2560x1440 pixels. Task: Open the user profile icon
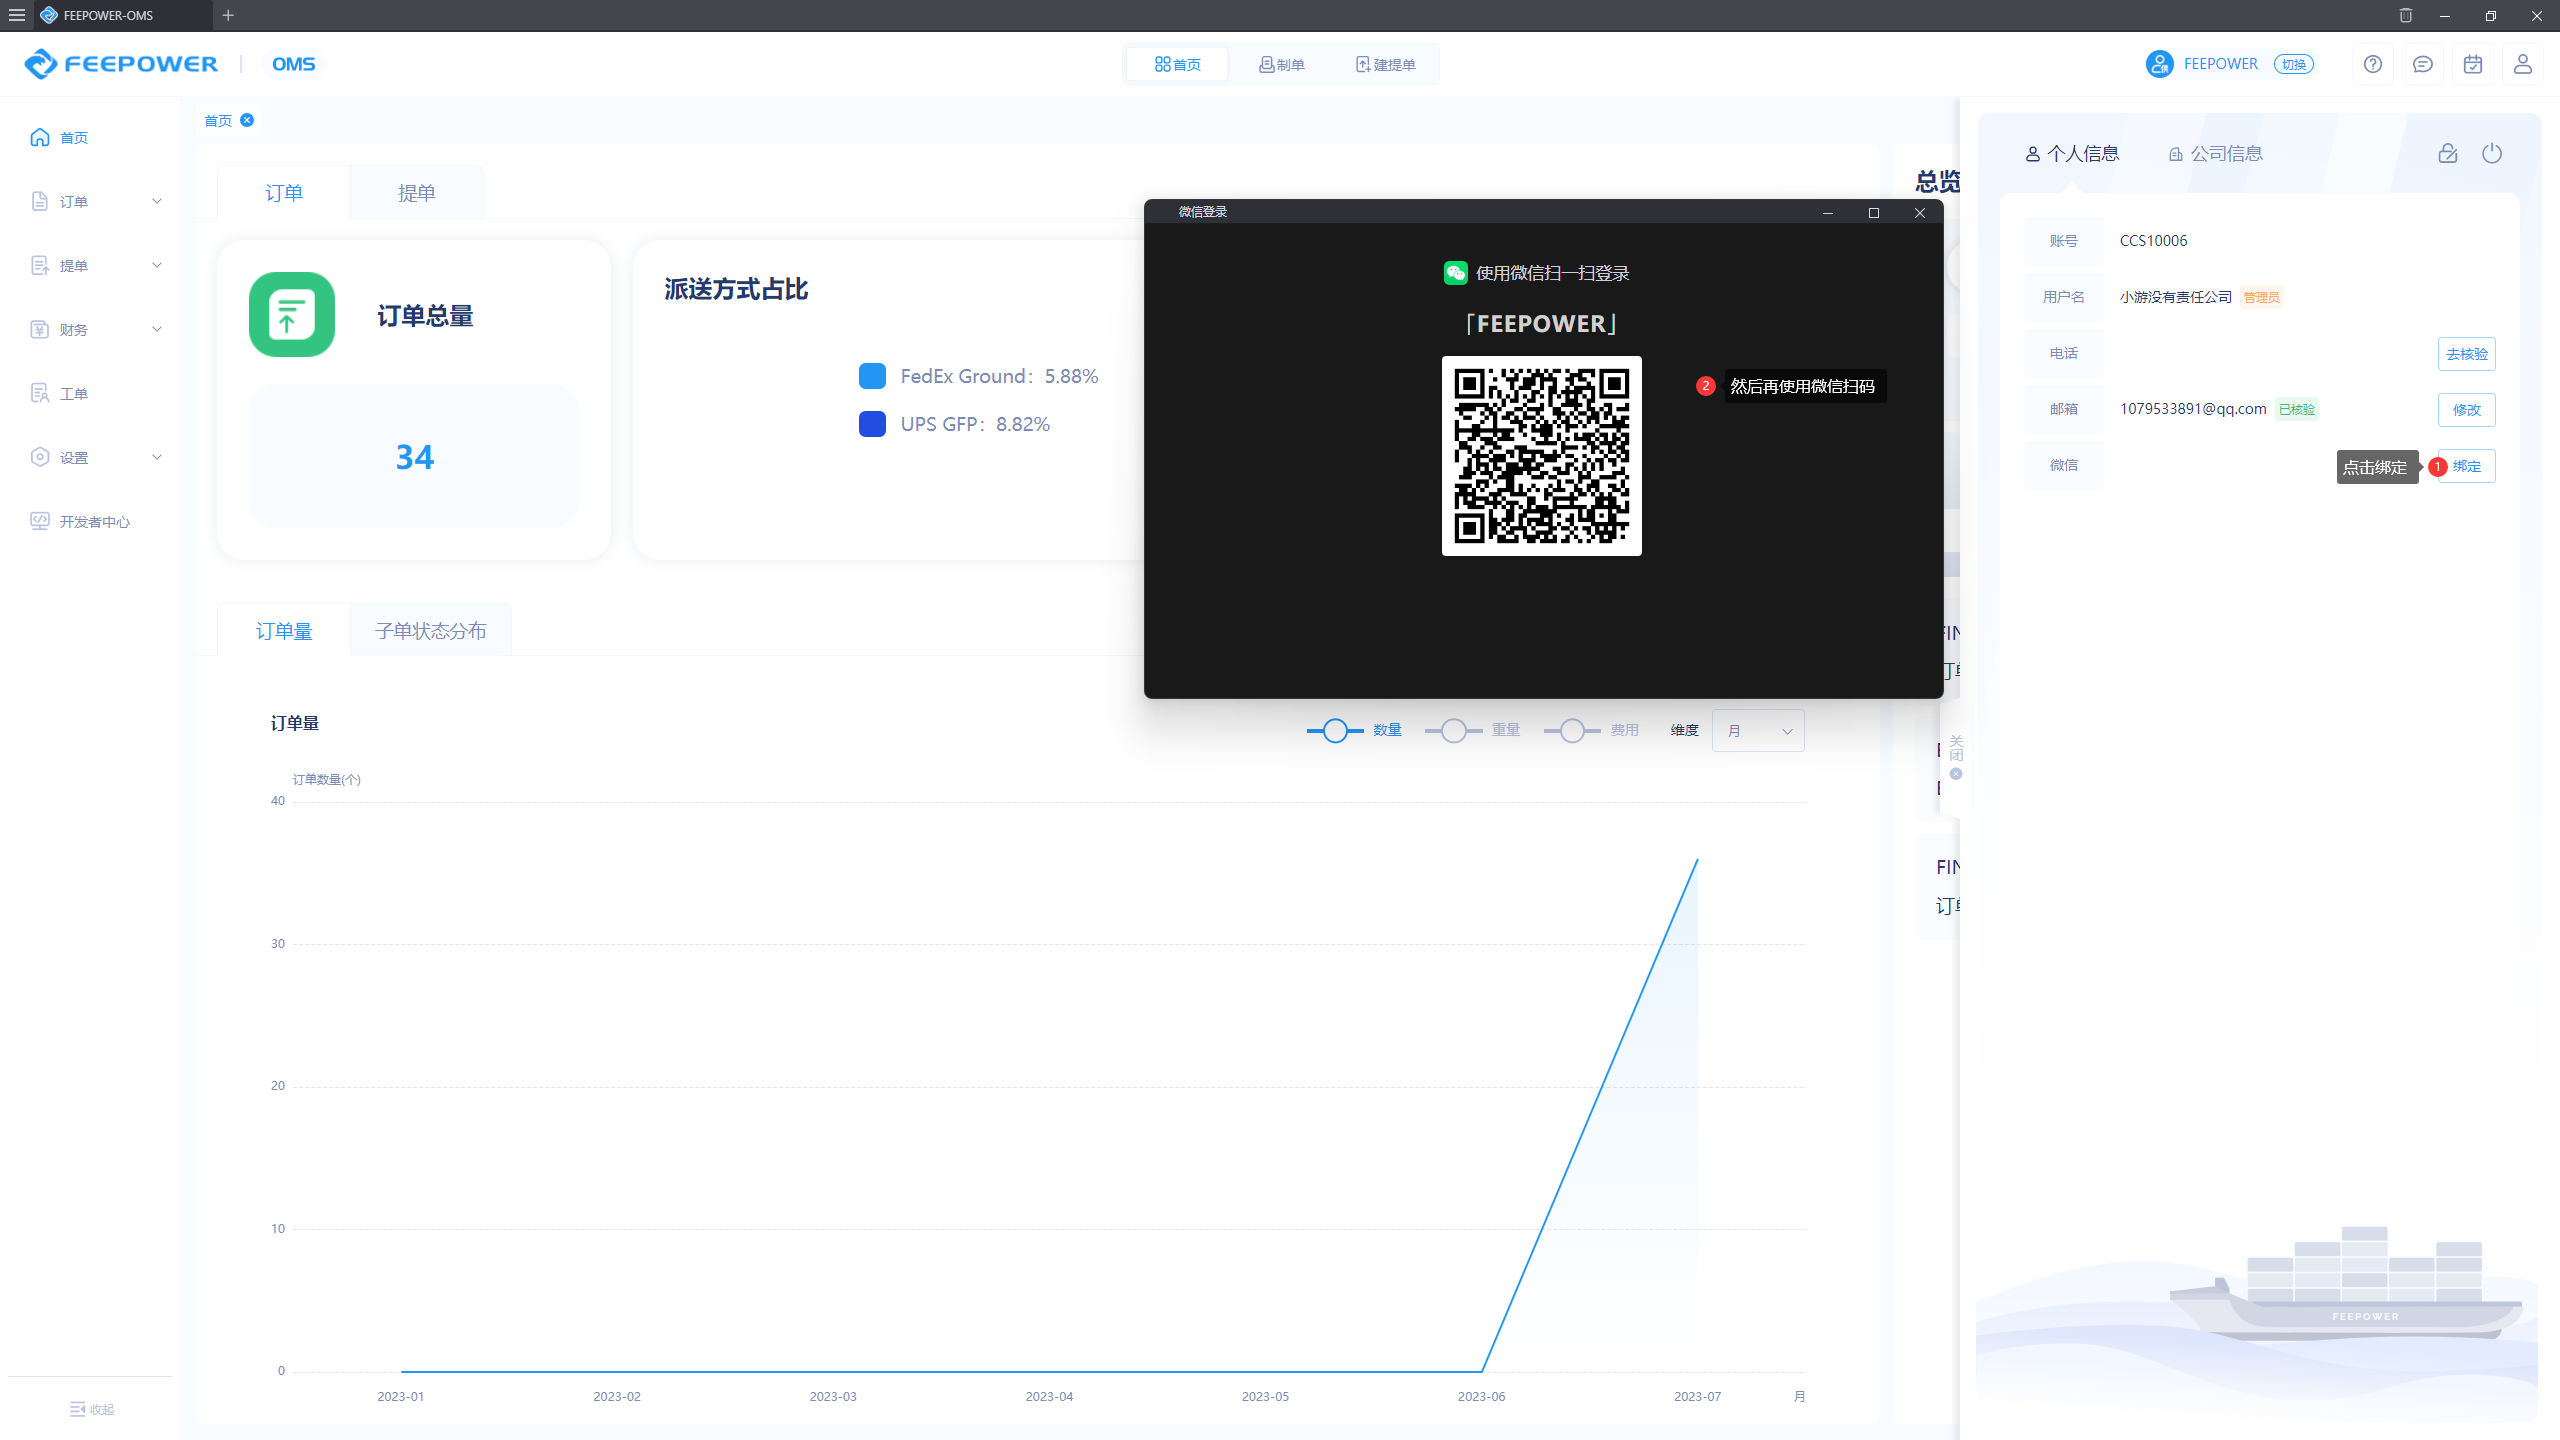pyautogui.click(x=2523, y=64)
